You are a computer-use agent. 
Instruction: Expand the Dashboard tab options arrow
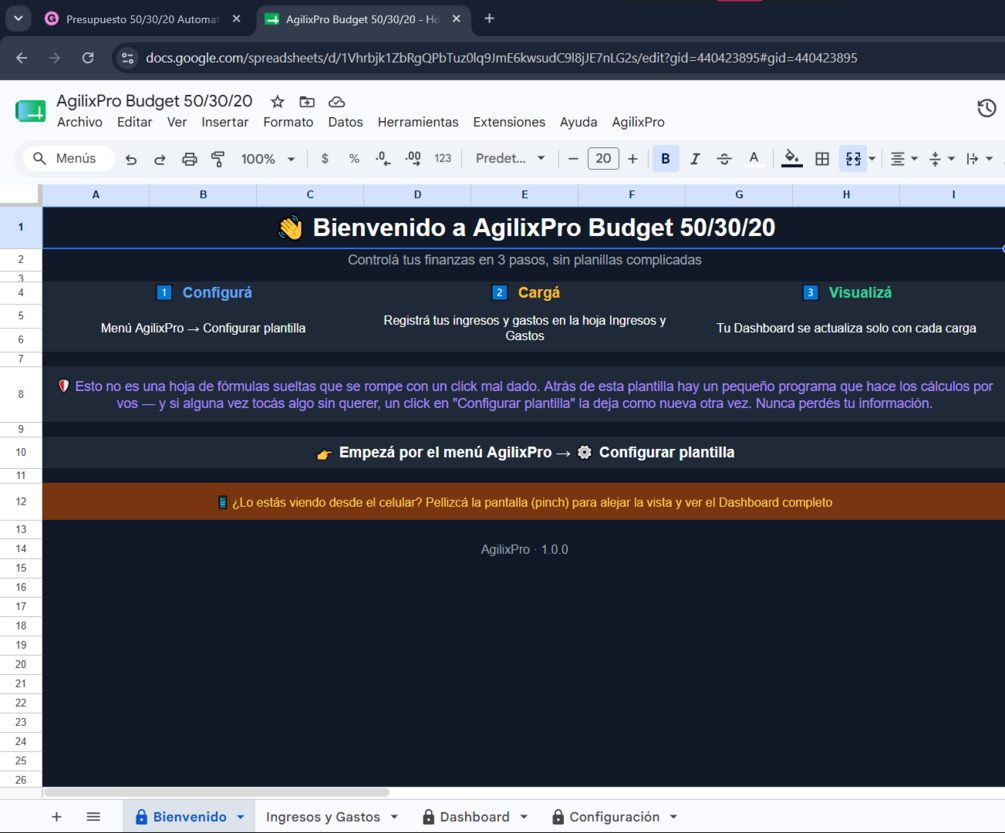click(524, 817)
